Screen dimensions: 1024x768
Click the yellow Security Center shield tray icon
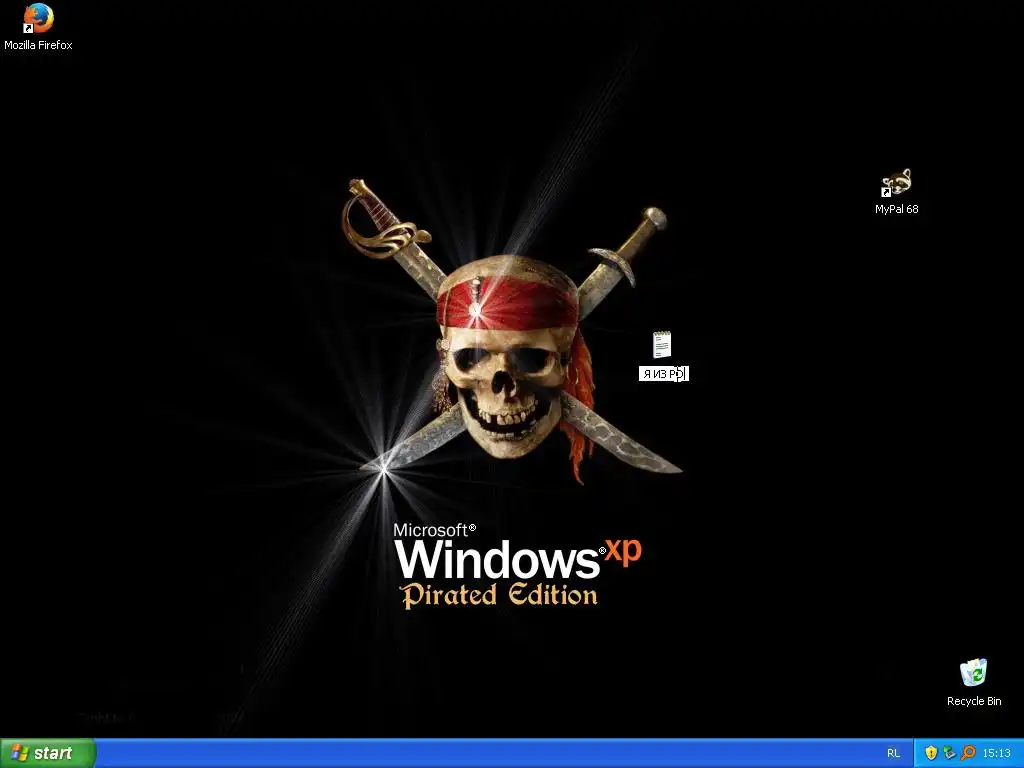(931, 753)
